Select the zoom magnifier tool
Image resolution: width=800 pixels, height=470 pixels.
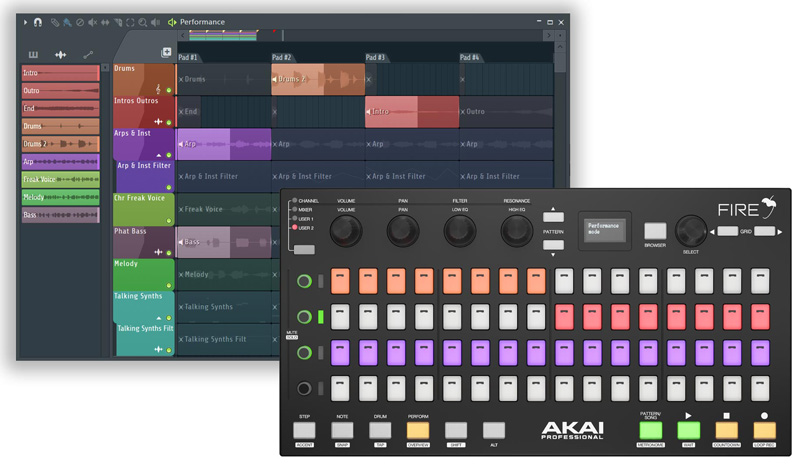(143, 22)
